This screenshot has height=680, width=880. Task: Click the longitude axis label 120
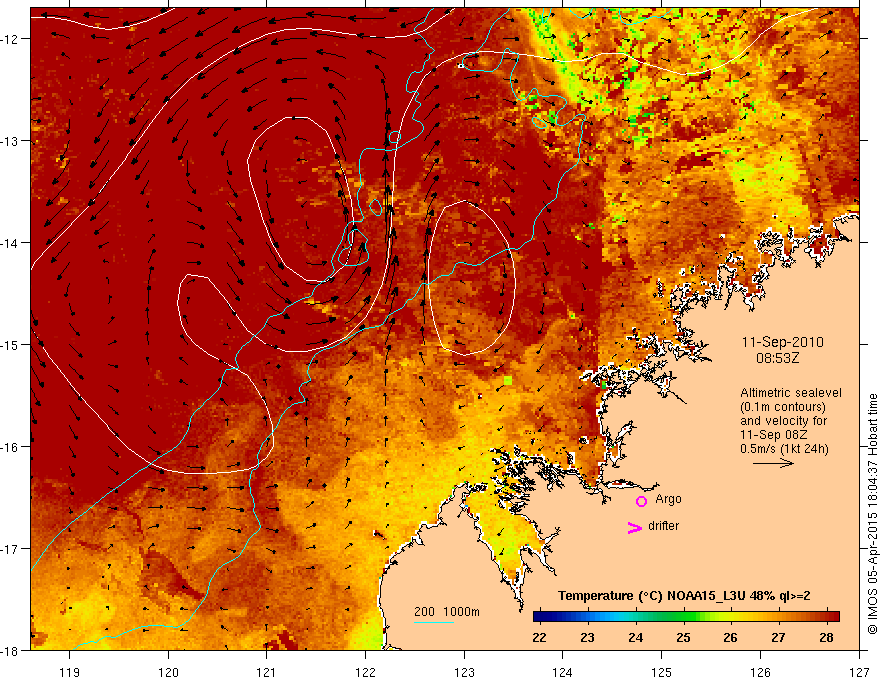tap(168, 672)
